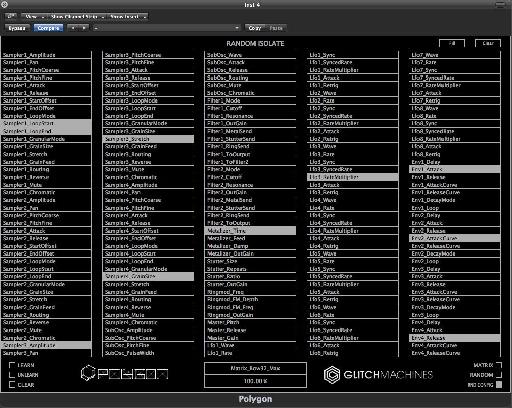Click the 100.00% value field
The height and width of the screenshot is (408, 512).
(255, 381)
